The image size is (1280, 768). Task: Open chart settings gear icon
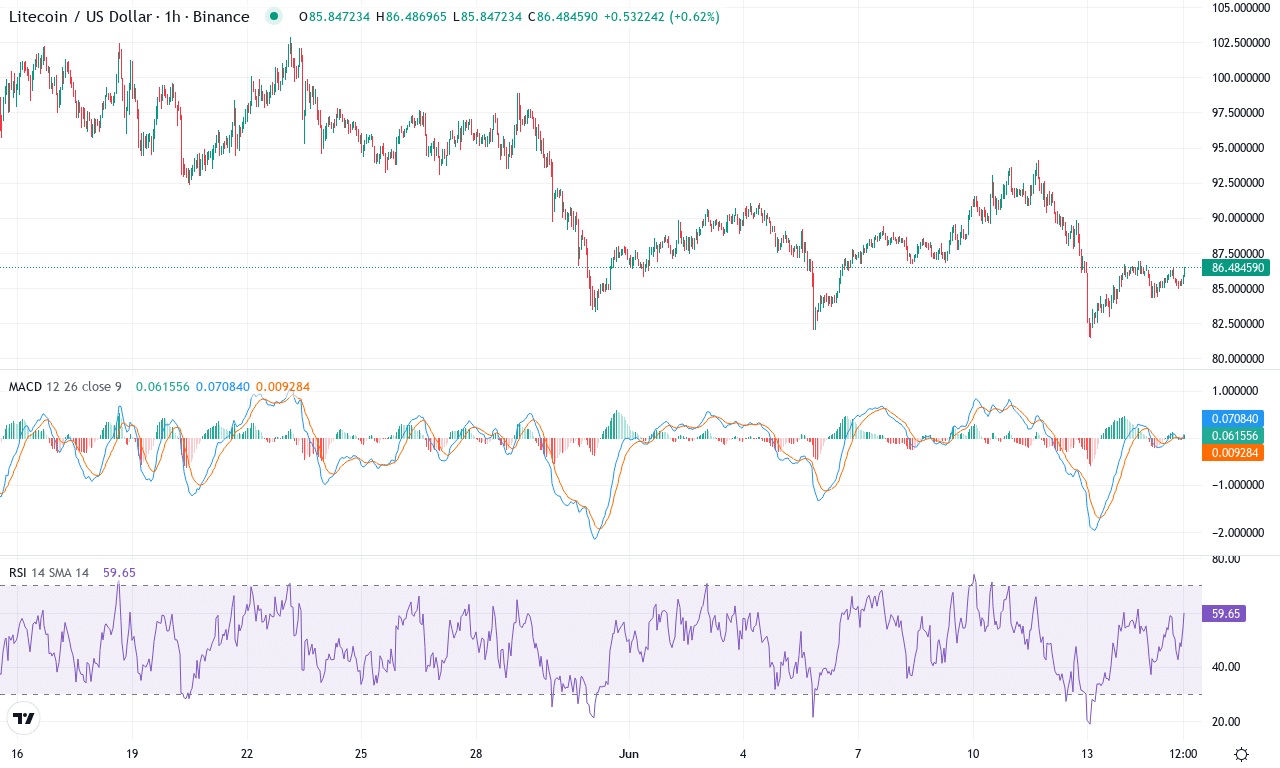[x=1241, y=754]
